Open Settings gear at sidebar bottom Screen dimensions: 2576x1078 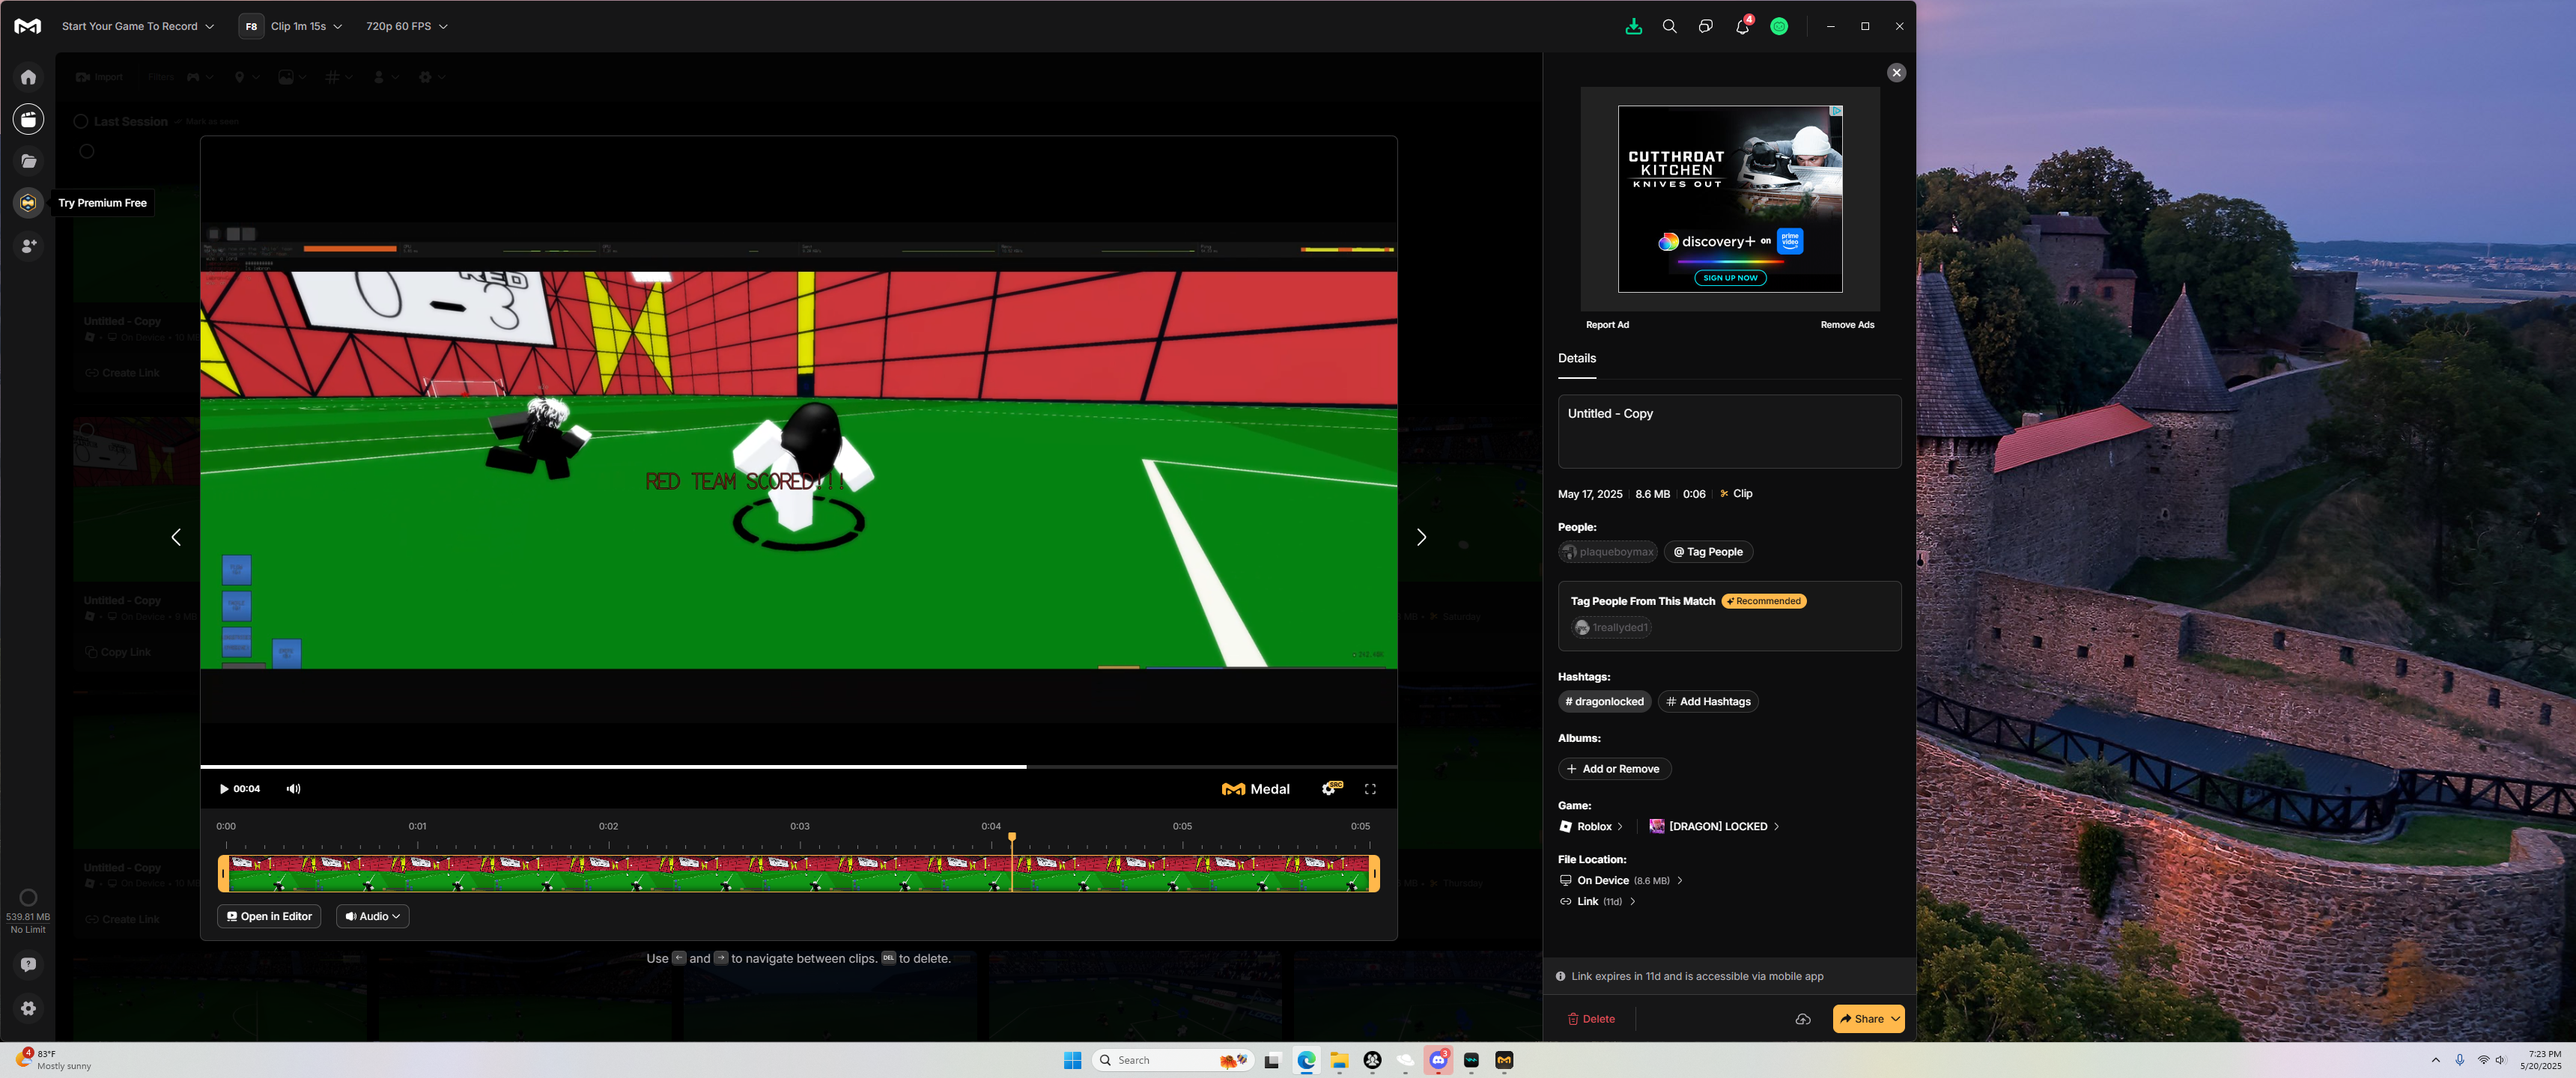pos(29,1008)
